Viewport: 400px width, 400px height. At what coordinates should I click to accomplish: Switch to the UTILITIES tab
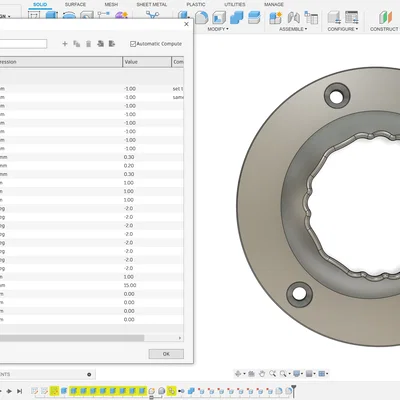[235, 4]
